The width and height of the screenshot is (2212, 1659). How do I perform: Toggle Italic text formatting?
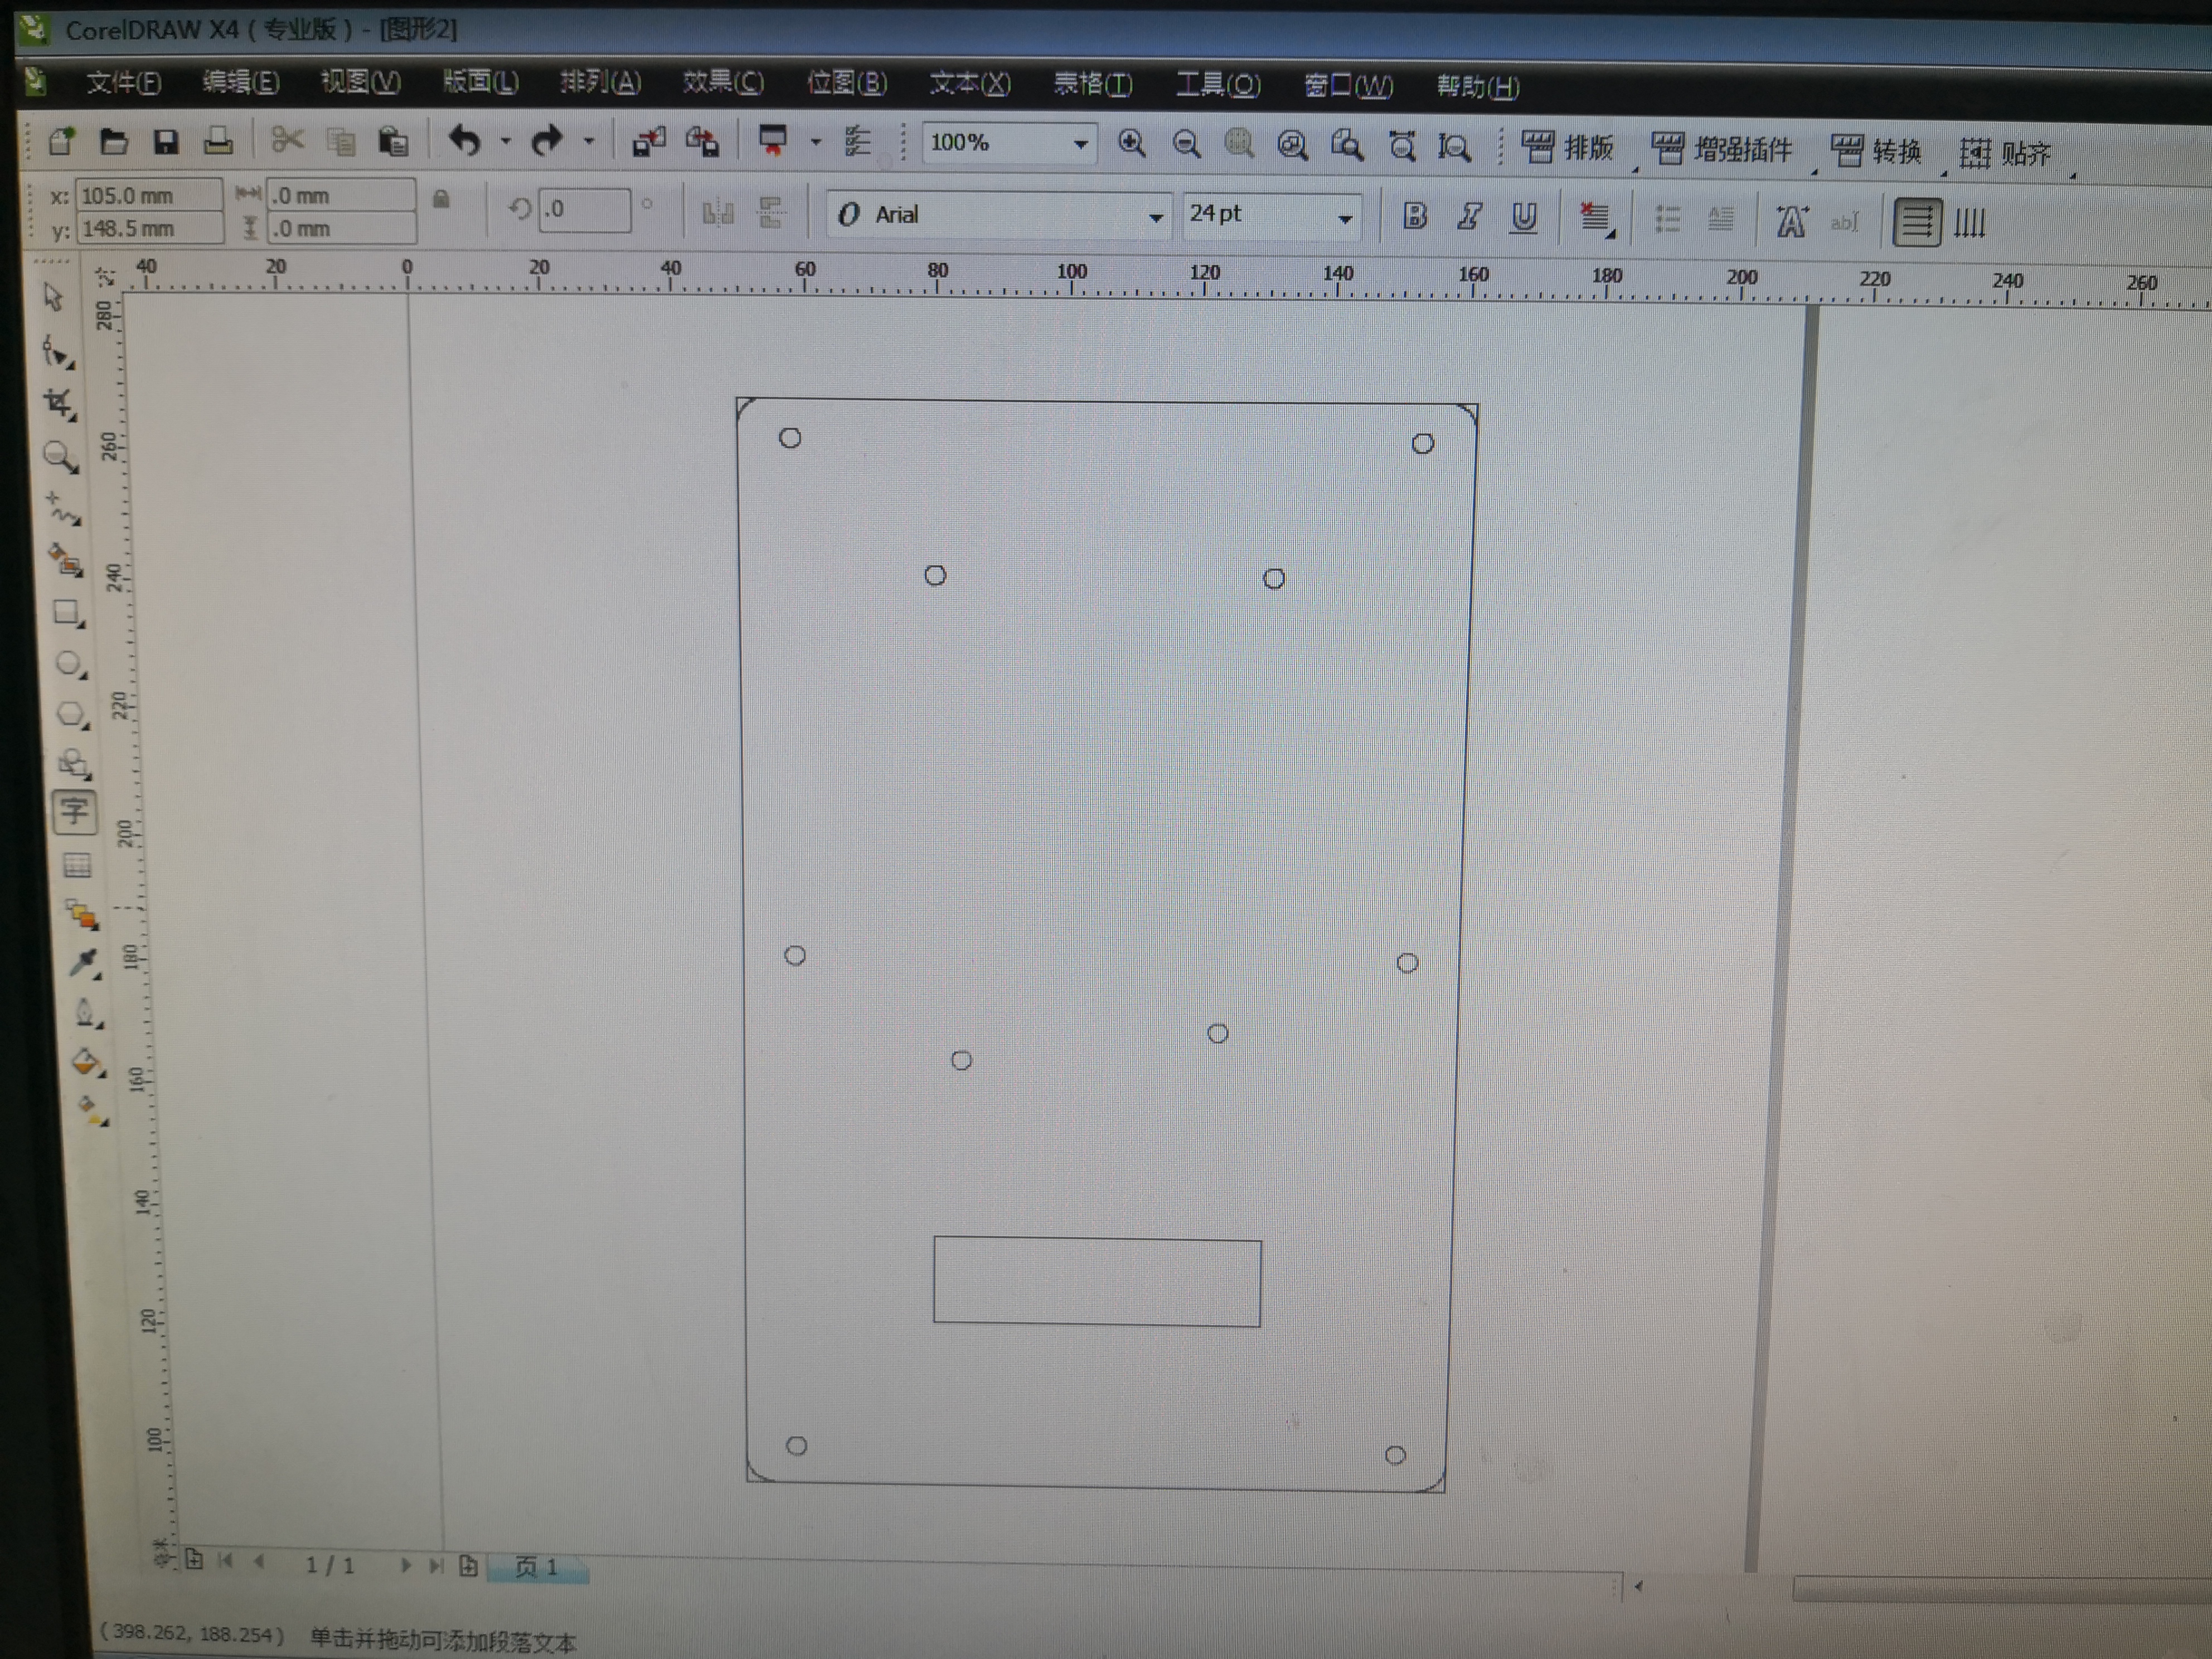coord(1469,217)
